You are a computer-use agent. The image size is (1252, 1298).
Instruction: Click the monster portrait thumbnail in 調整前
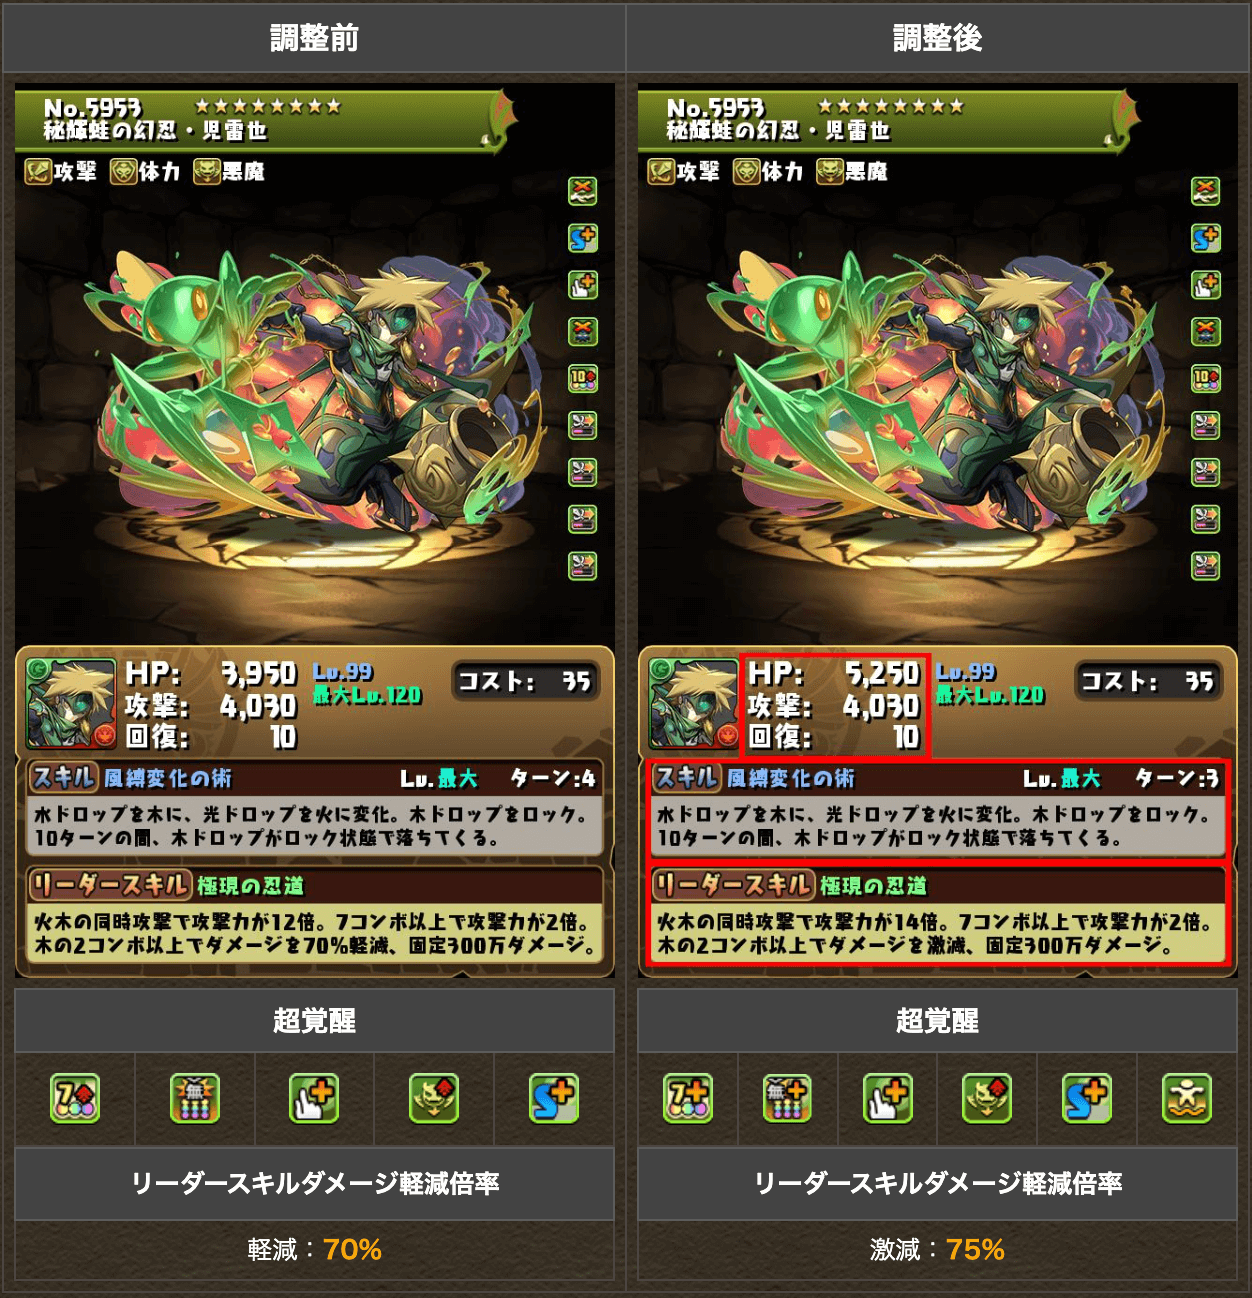(71, 704)
